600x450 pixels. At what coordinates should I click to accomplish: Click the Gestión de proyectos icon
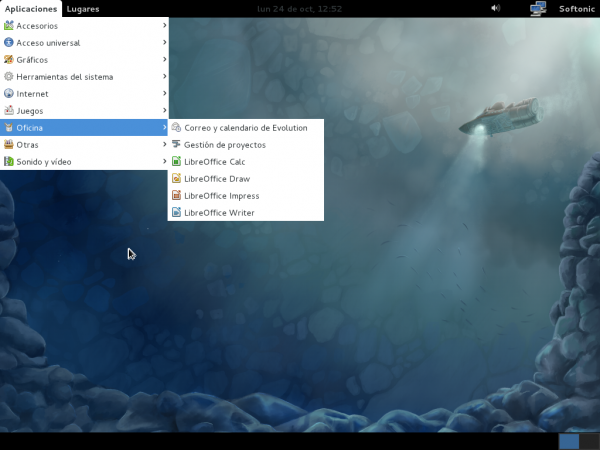[x=176, y=144]
